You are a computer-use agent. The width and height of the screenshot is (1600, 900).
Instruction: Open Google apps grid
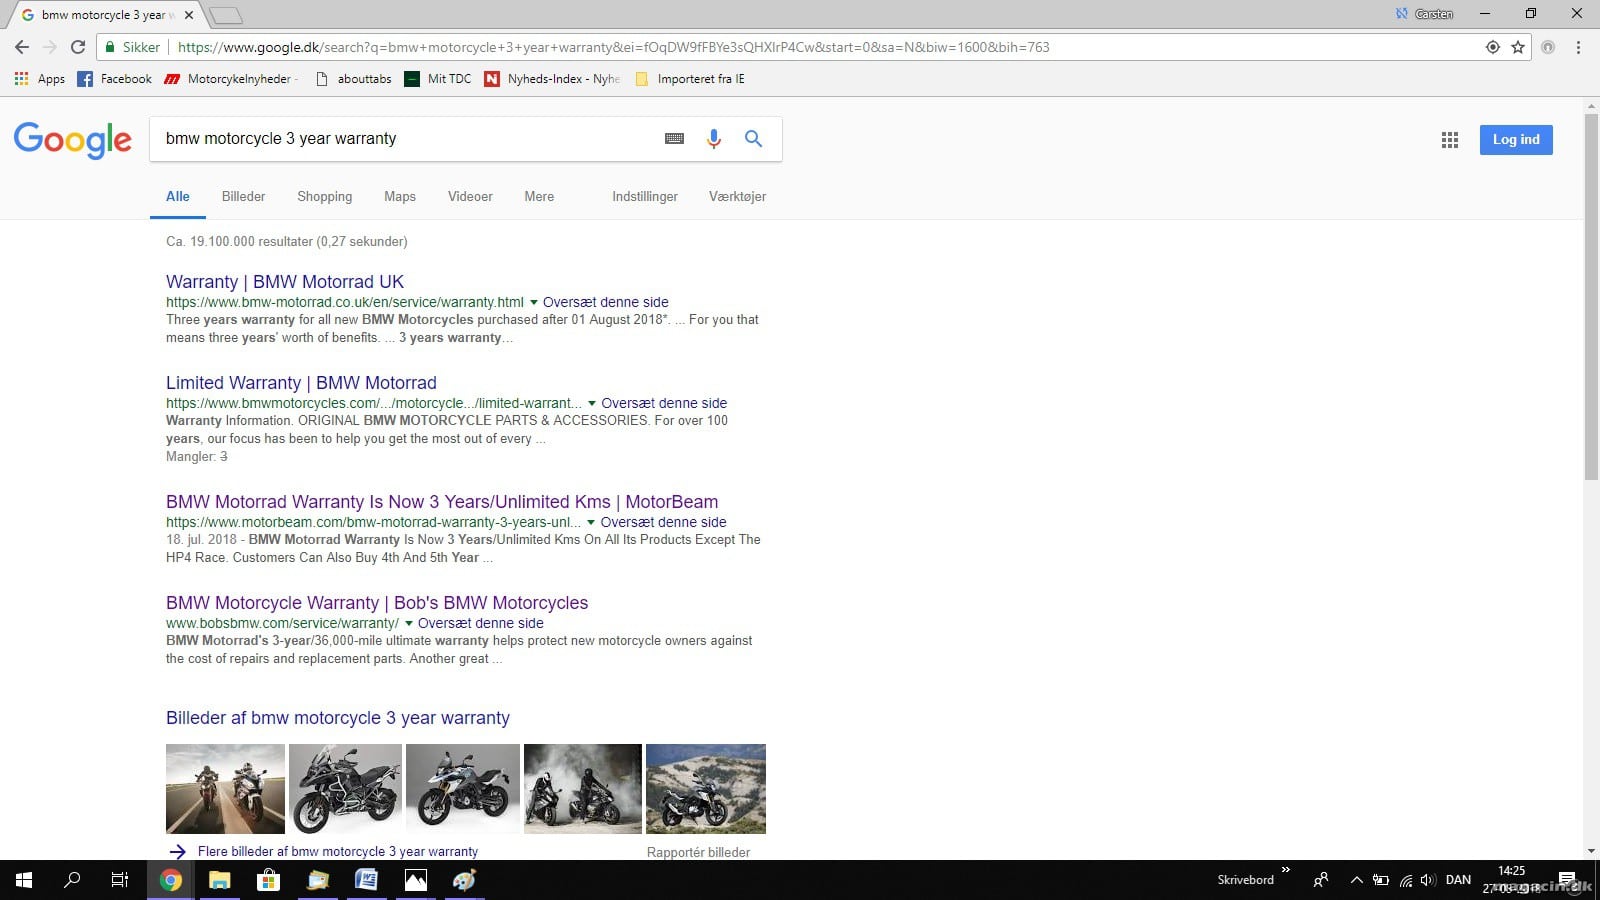coord(1450,140)
